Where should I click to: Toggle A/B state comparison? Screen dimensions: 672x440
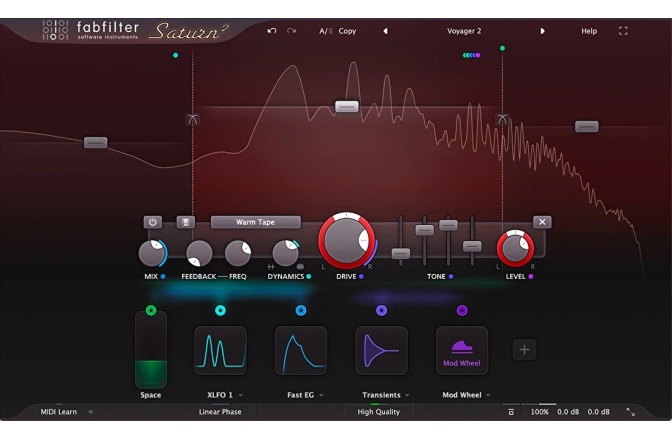point(326,31)
